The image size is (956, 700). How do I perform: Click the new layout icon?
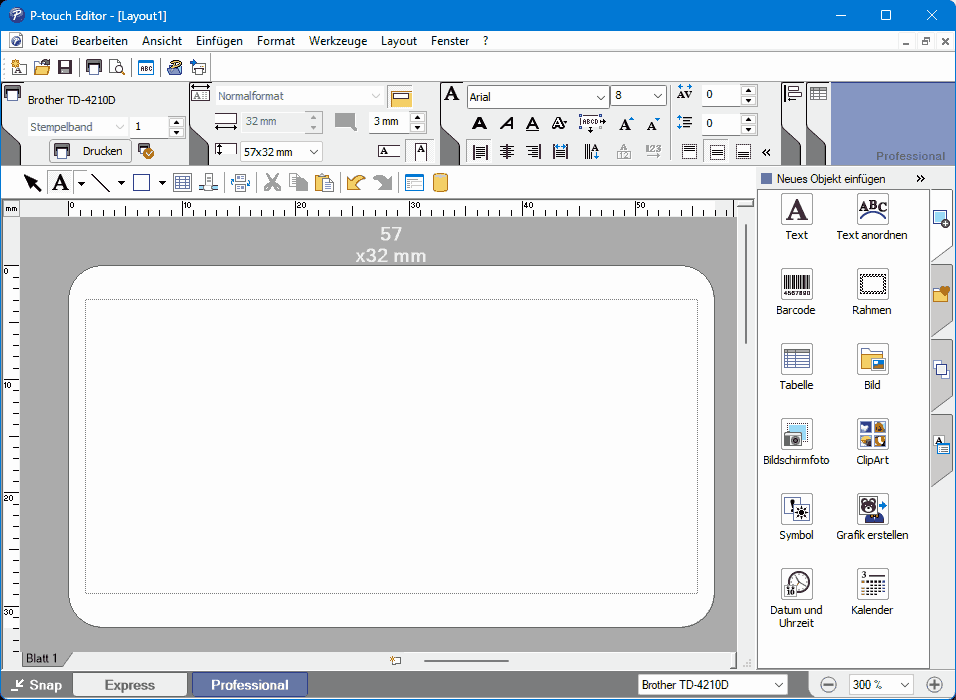[x=18, y=67]
